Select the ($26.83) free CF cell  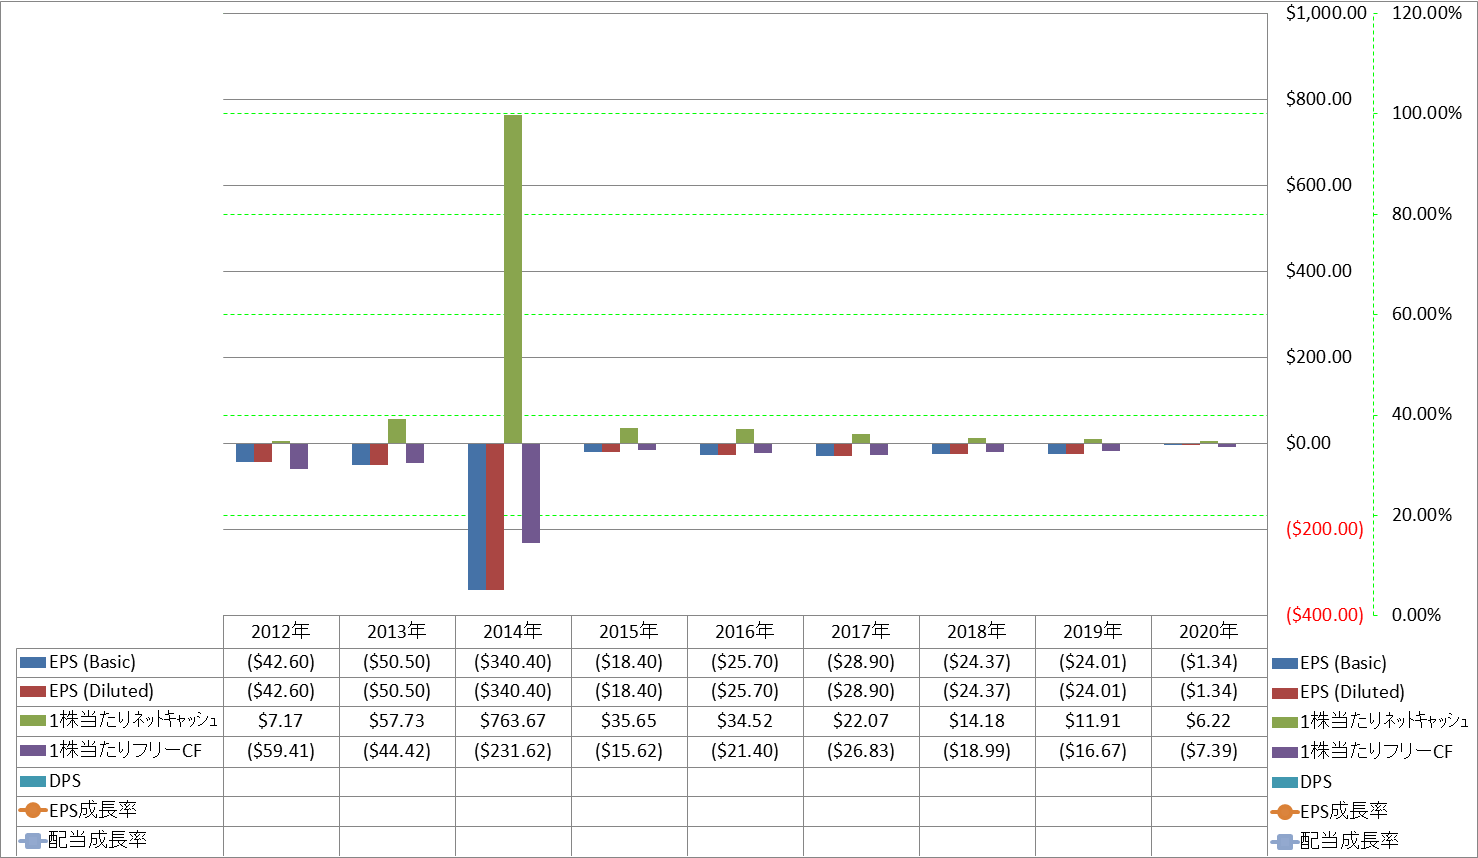[x=861, y=751]
